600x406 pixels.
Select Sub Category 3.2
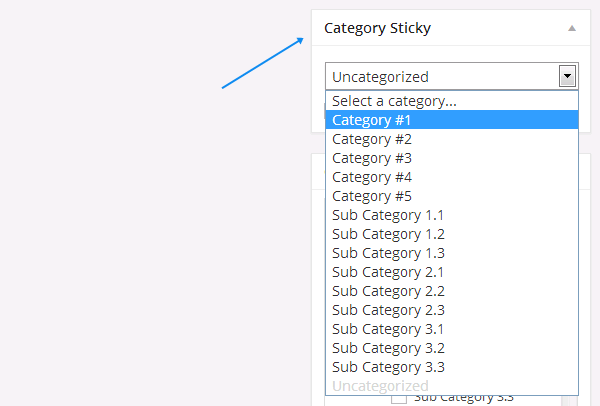coord(452,348)
